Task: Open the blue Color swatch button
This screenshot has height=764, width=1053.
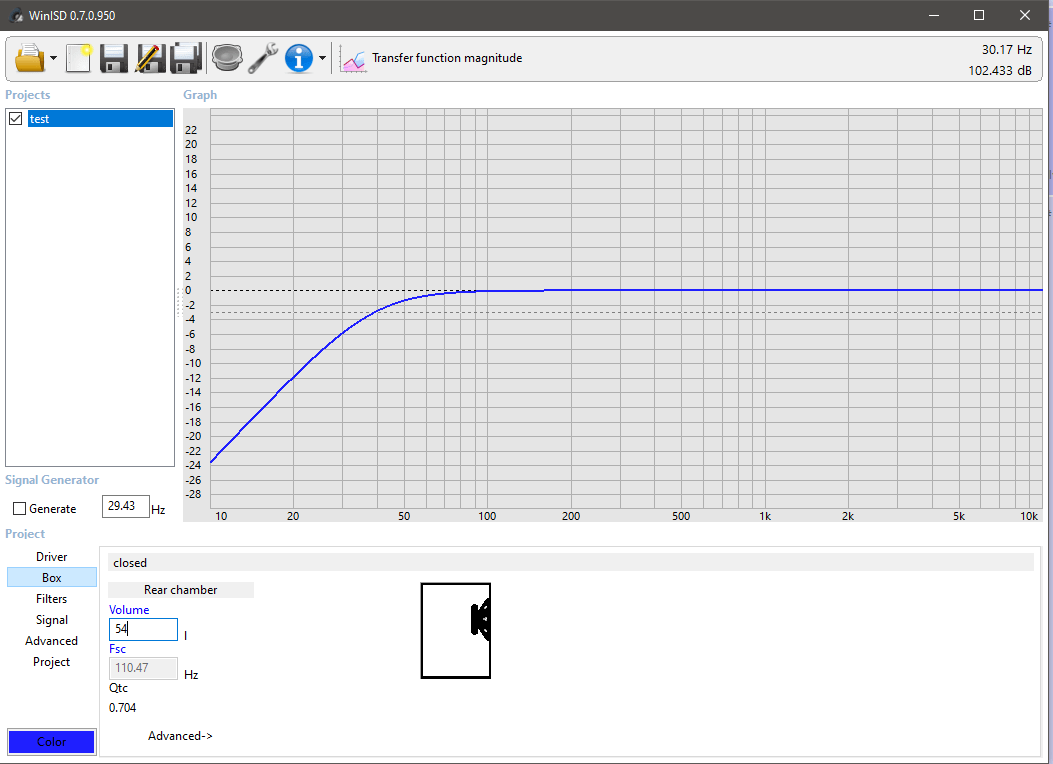Action: pyautogui.click(x=52, y=742)
